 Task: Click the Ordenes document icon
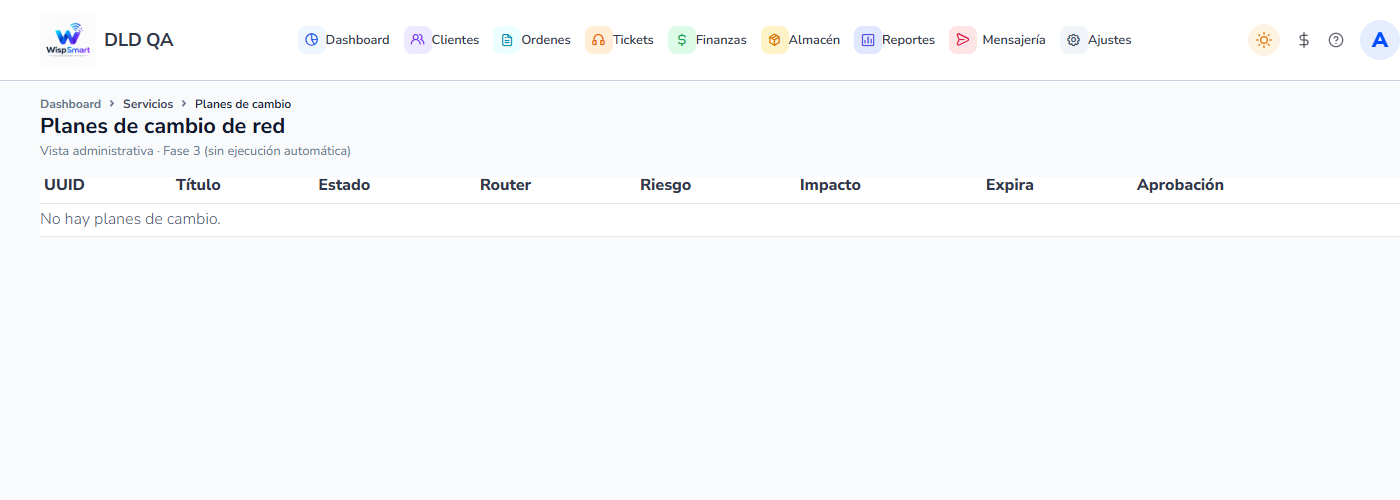(x=507, y=40)
